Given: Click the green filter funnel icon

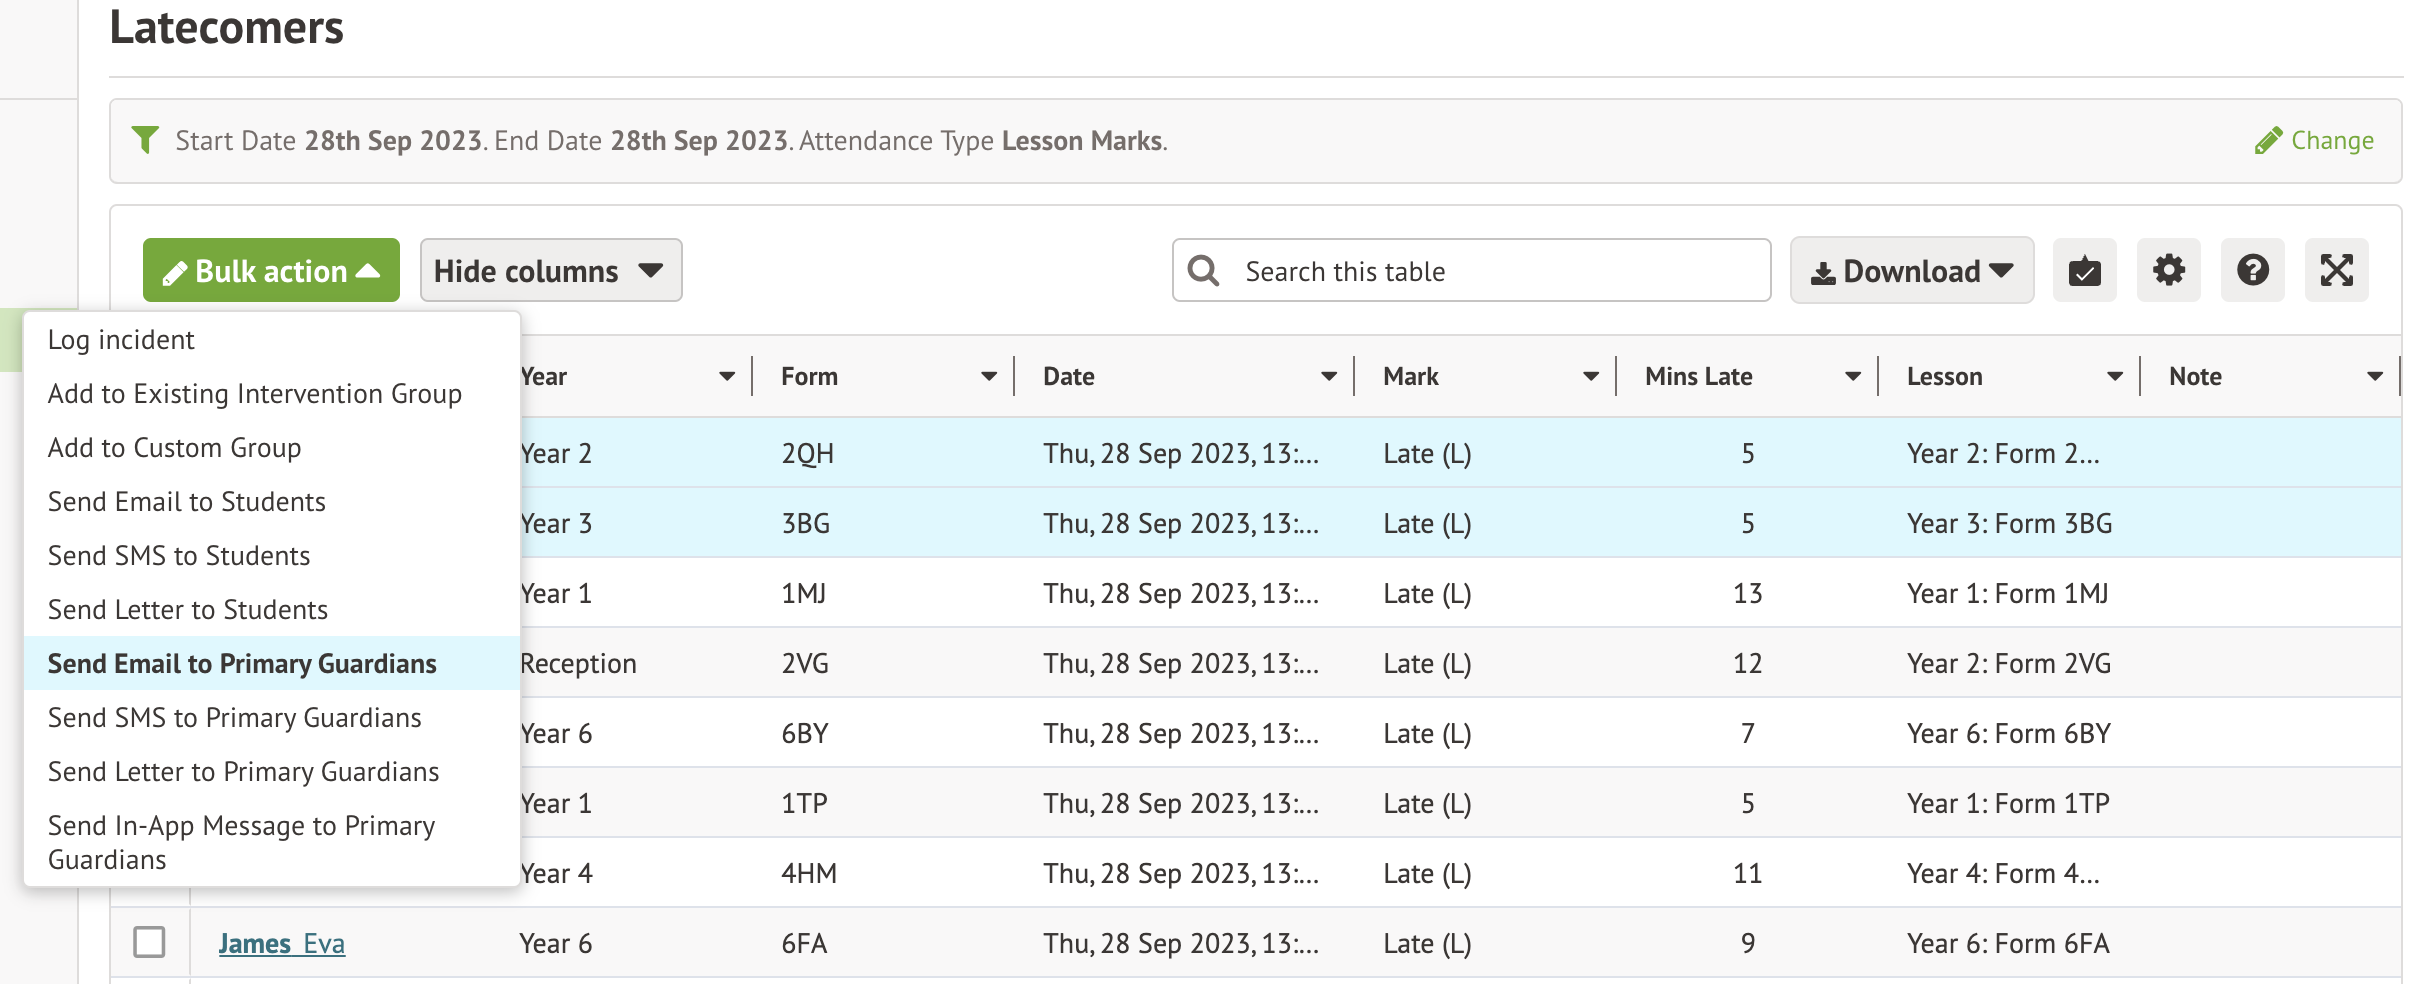Looking at the screenshot, I should pyautogui.click(x=146, y=140).
